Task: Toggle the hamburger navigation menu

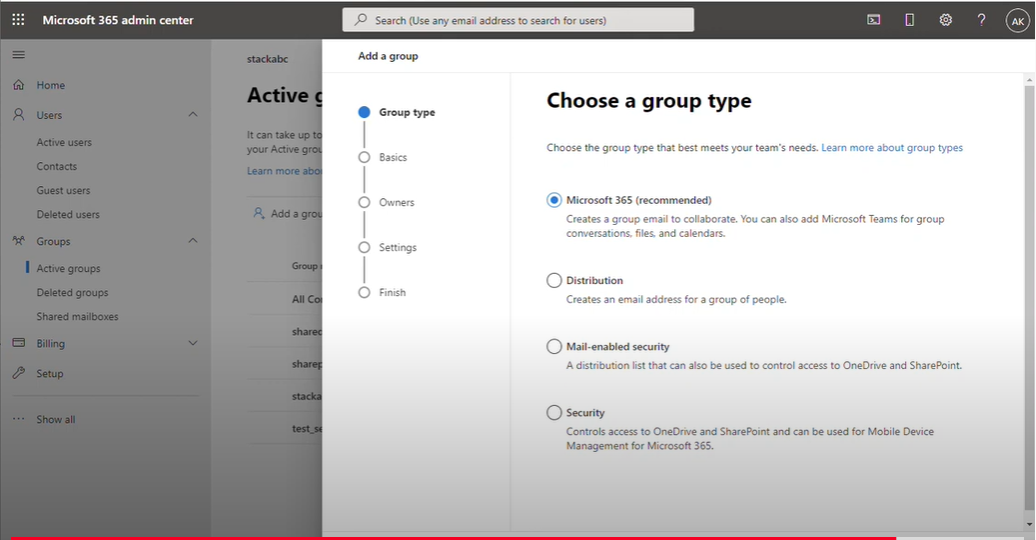Action: (18, 55)
